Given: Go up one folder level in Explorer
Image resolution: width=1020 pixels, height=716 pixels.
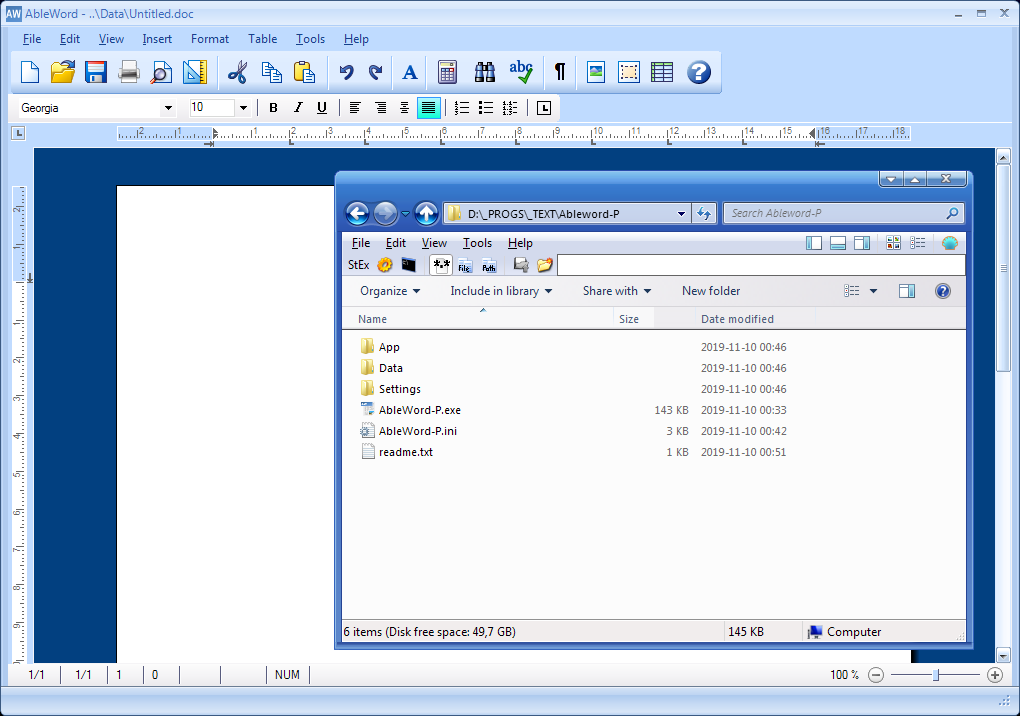Looking at the screenshot, I should (x=426, y=213).
